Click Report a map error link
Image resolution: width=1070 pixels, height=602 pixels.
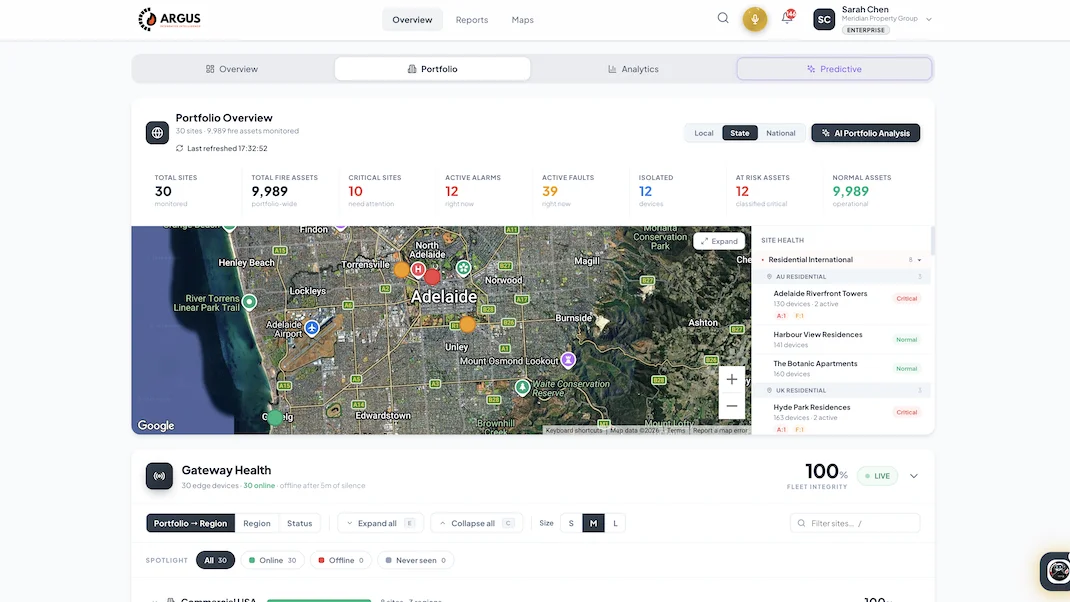721,431
